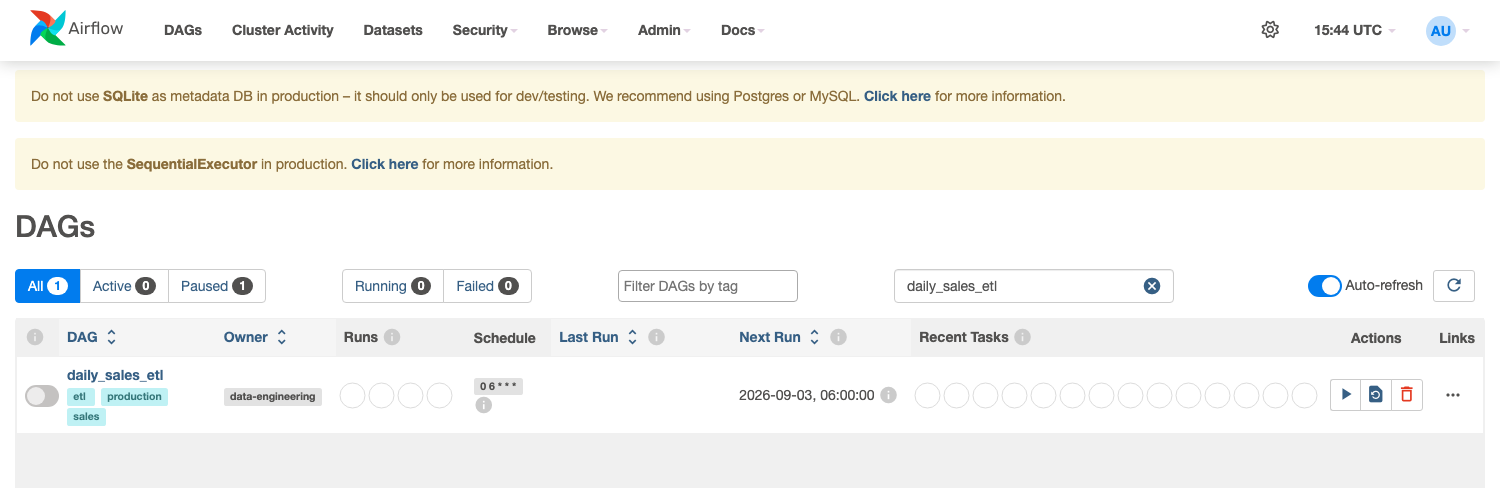Image resolution: width=1500 pixels, height=500 pixels.
Task: Select the Active filter tab
Action: pos(124,286)
